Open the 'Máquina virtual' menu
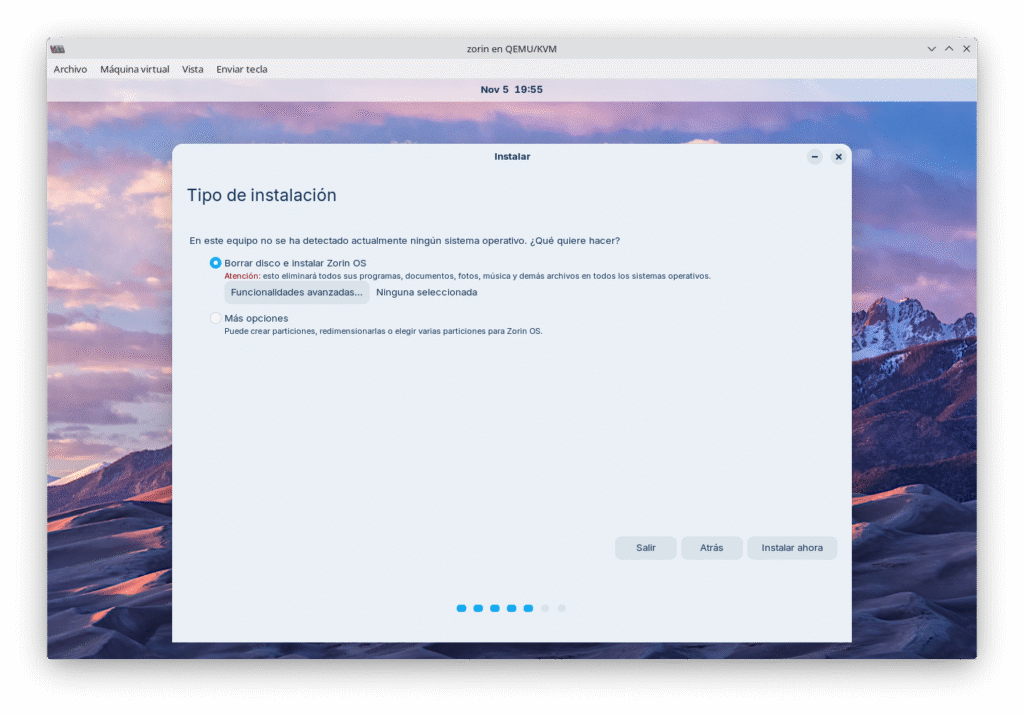The image size is (1024, 715). [x=135, y=70]
